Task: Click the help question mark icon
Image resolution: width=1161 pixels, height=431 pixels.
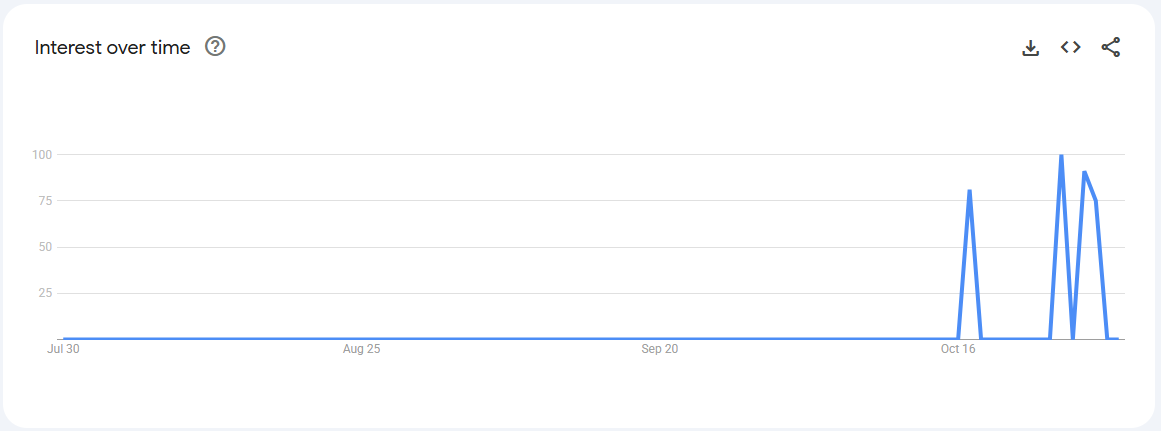Action: 215,46
